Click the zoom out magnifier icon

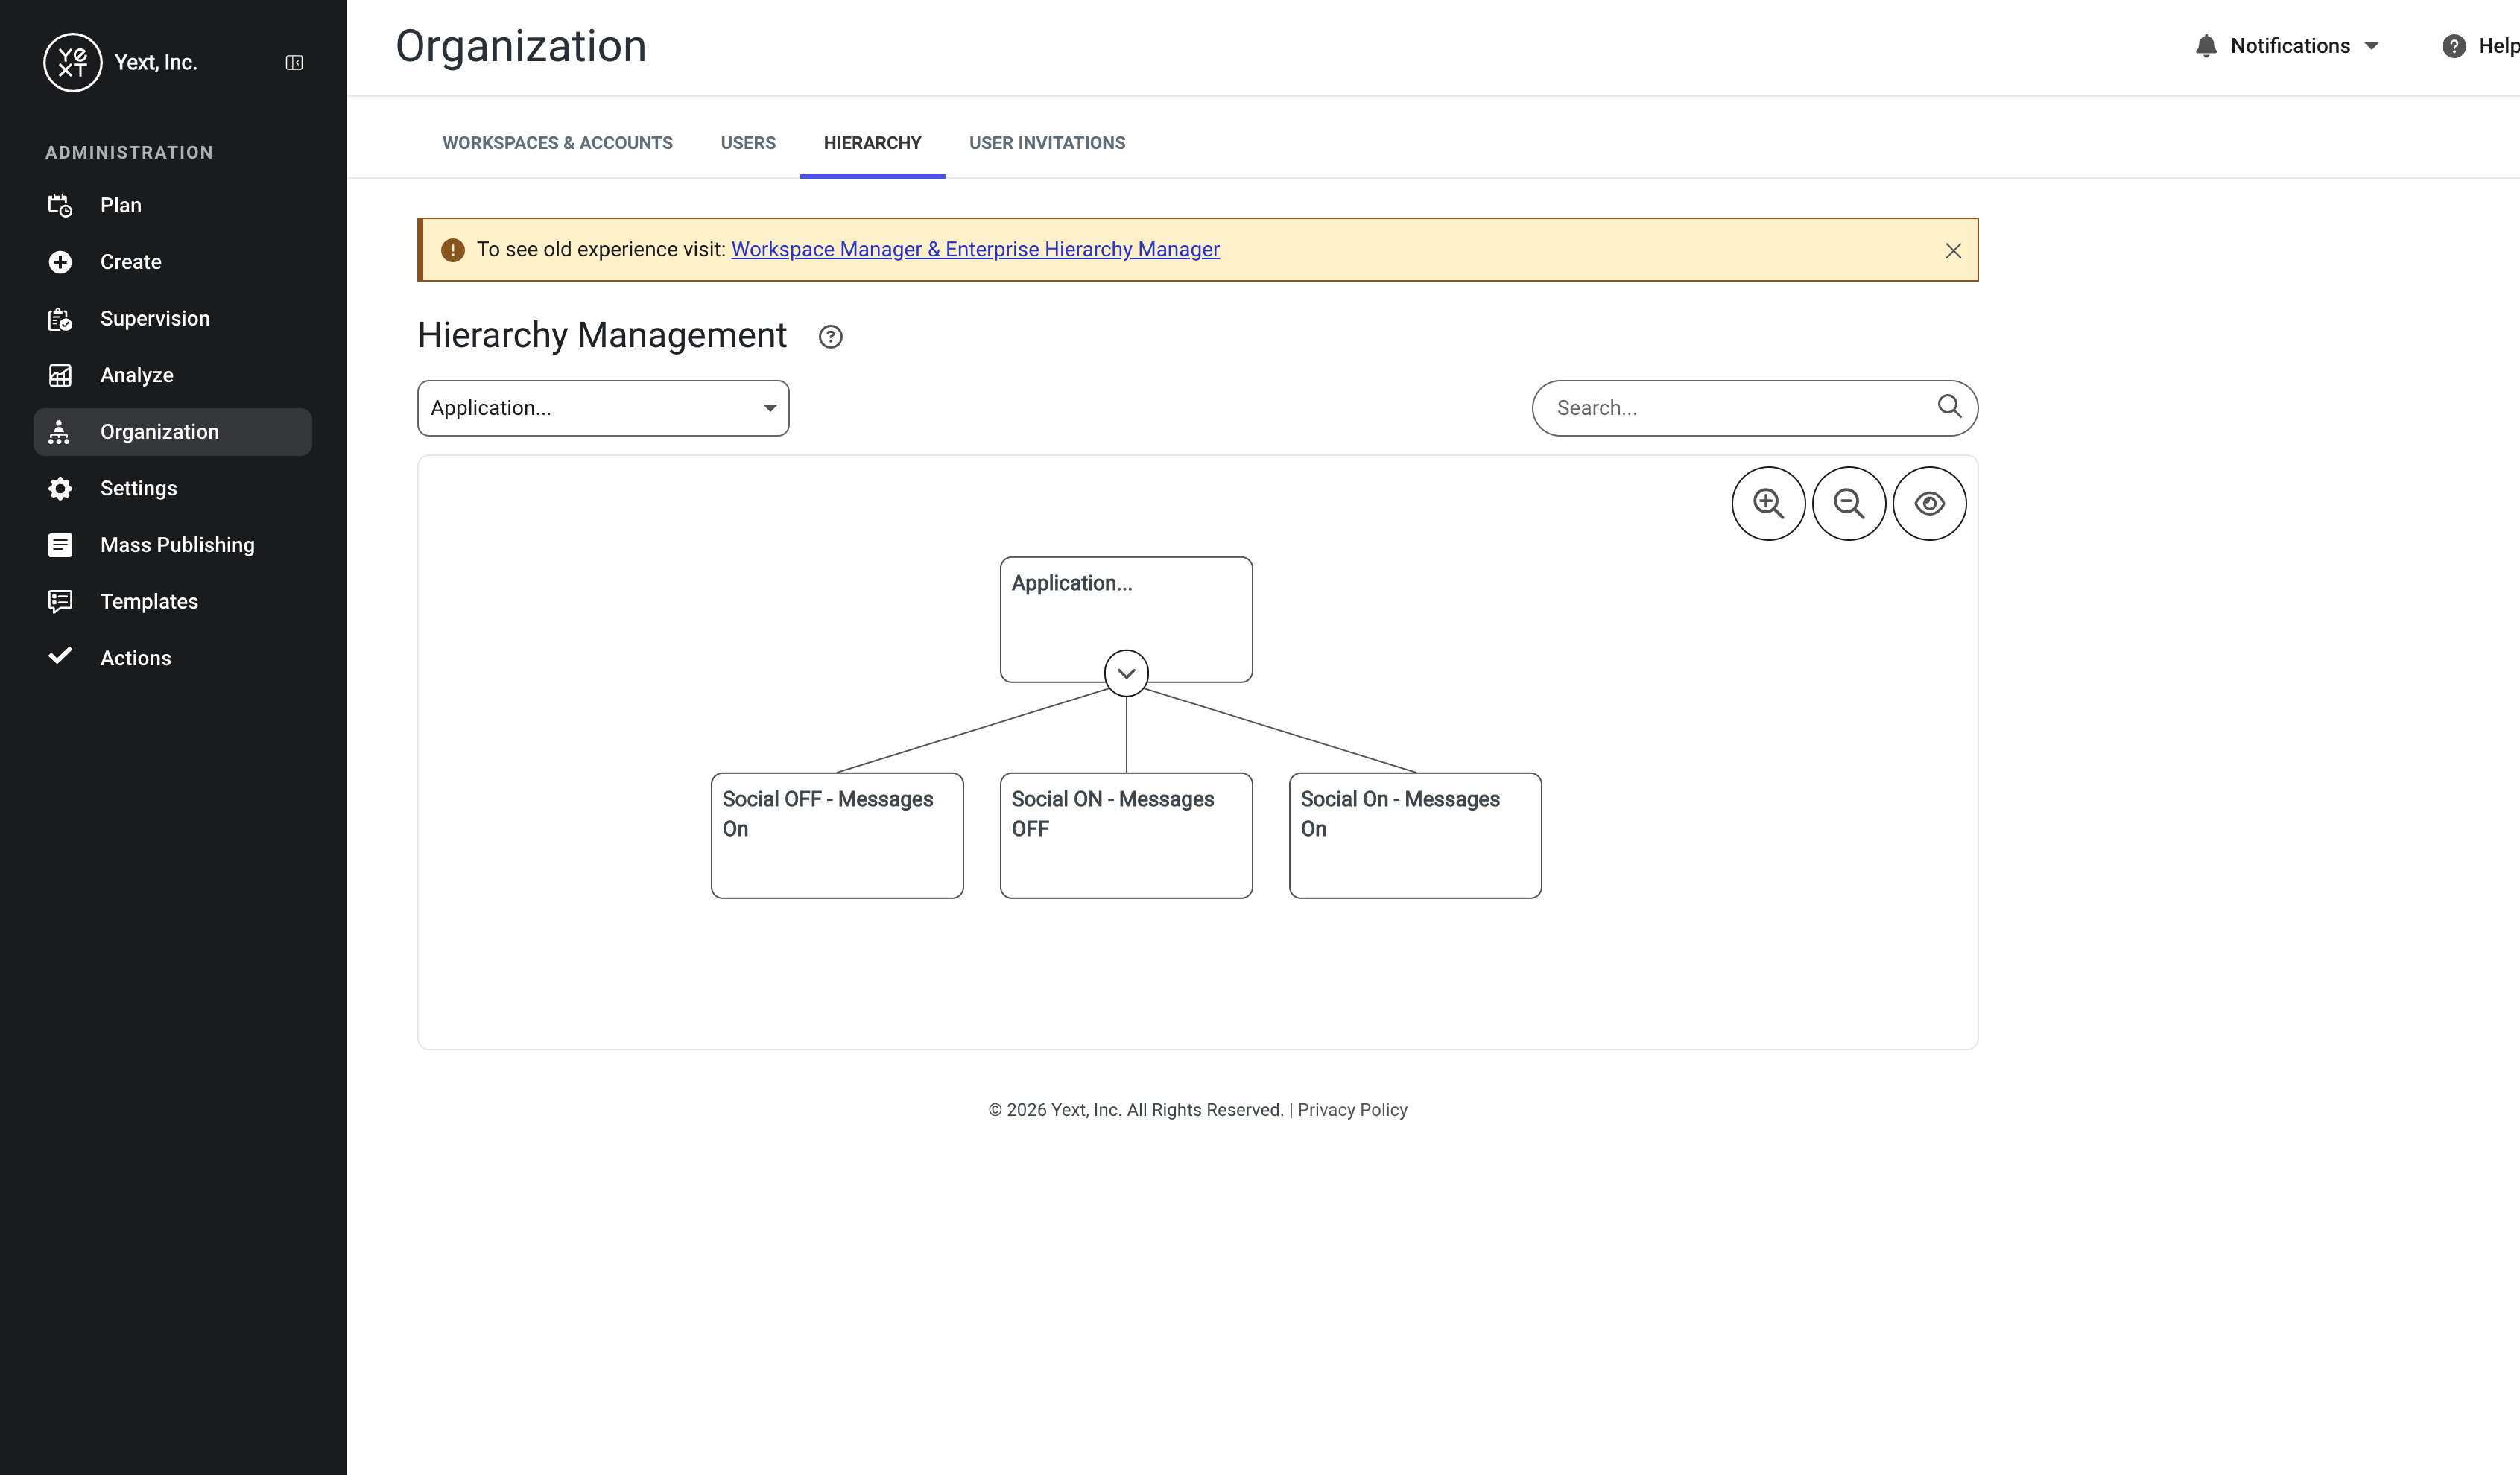1848,503
